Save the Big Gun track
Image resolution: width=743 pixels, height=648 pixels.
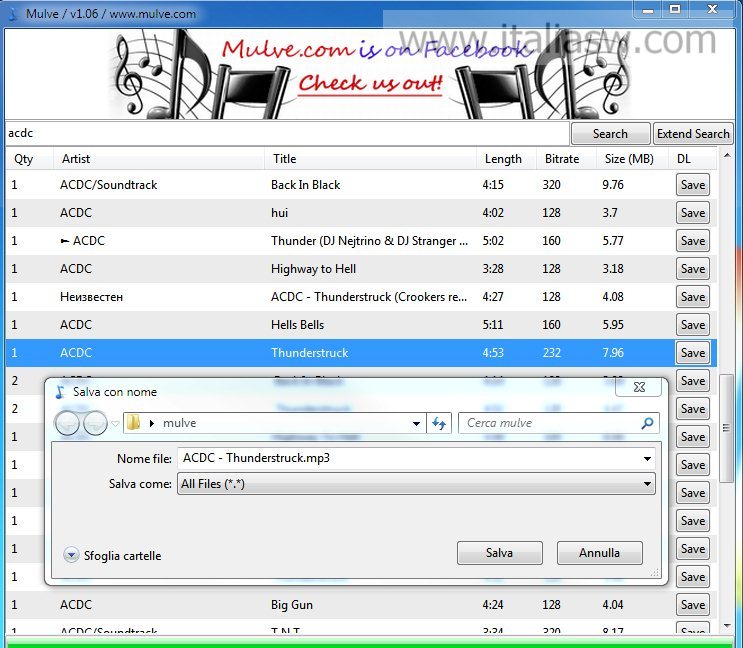click(x=693, y=604)
